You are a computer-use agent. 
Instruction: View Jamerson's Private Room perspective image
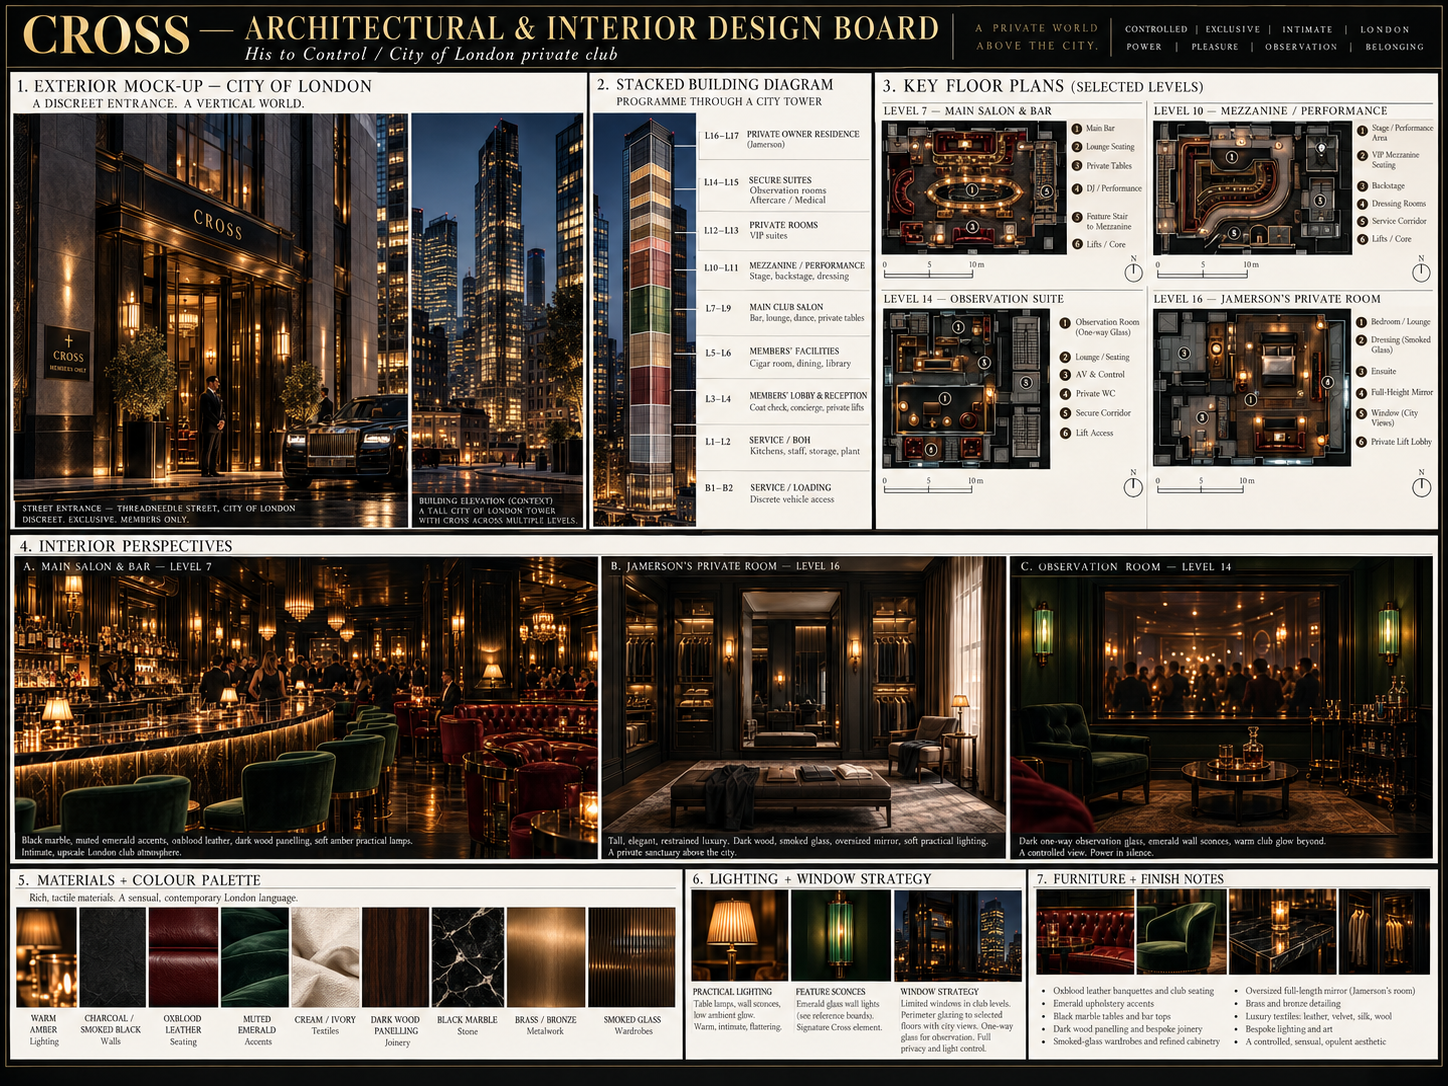pos(804,708)
